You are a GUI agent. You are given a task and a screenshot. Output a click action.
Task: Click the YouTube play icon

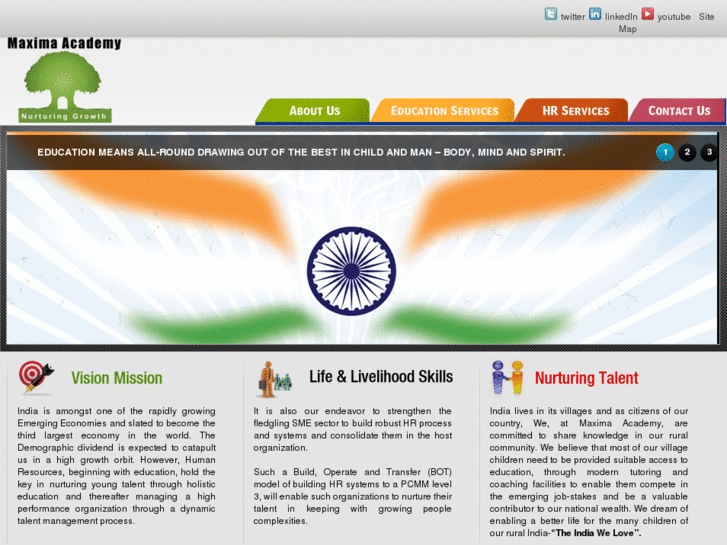tap(648, 14)
